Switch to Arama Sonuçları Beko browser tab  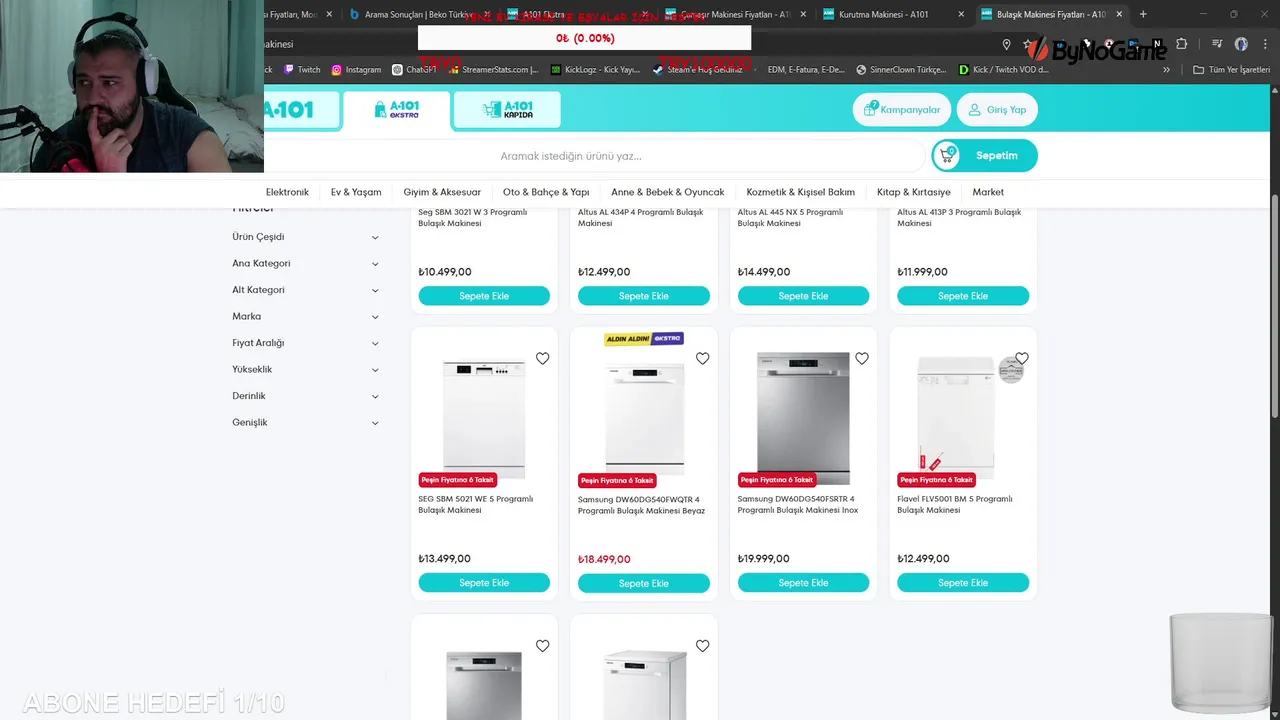[420, 14]
